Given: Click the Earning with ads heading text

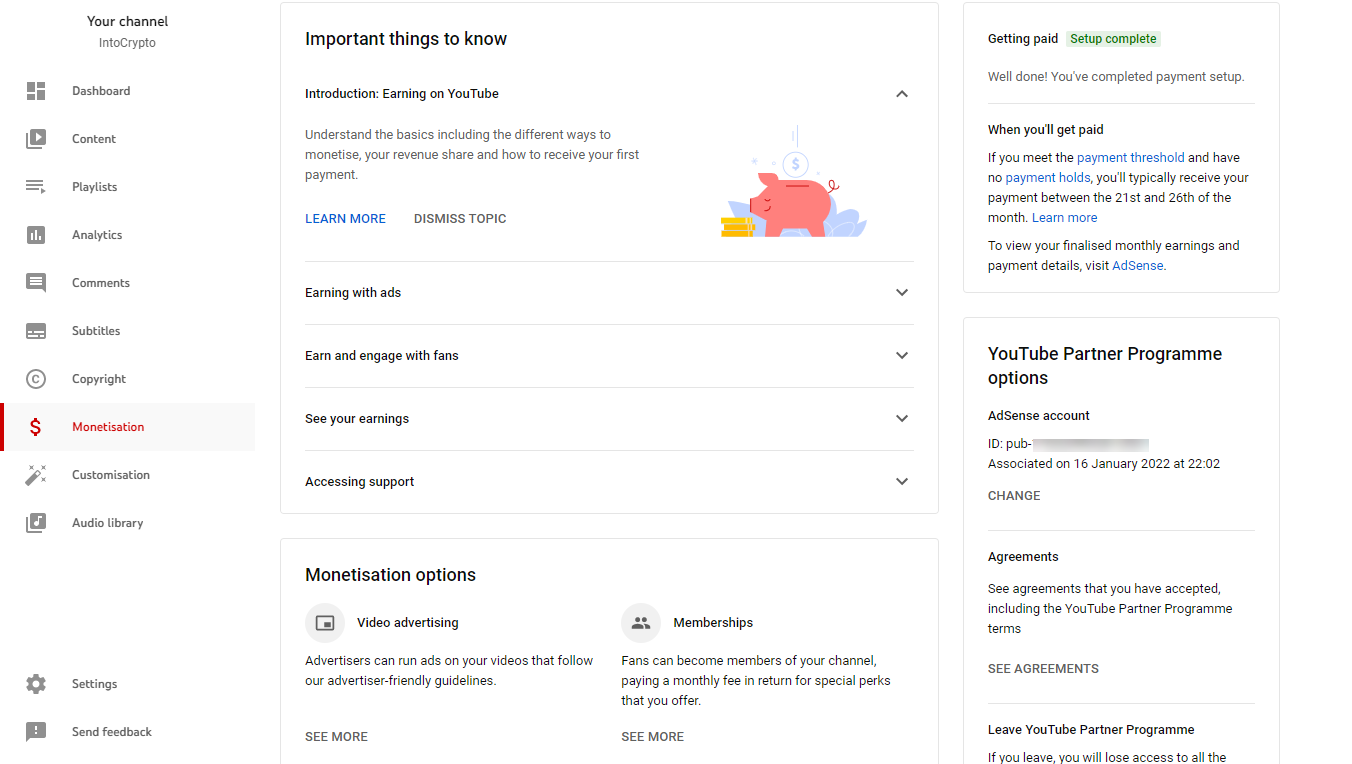Looking at the screenshot, I should point(353,293).
